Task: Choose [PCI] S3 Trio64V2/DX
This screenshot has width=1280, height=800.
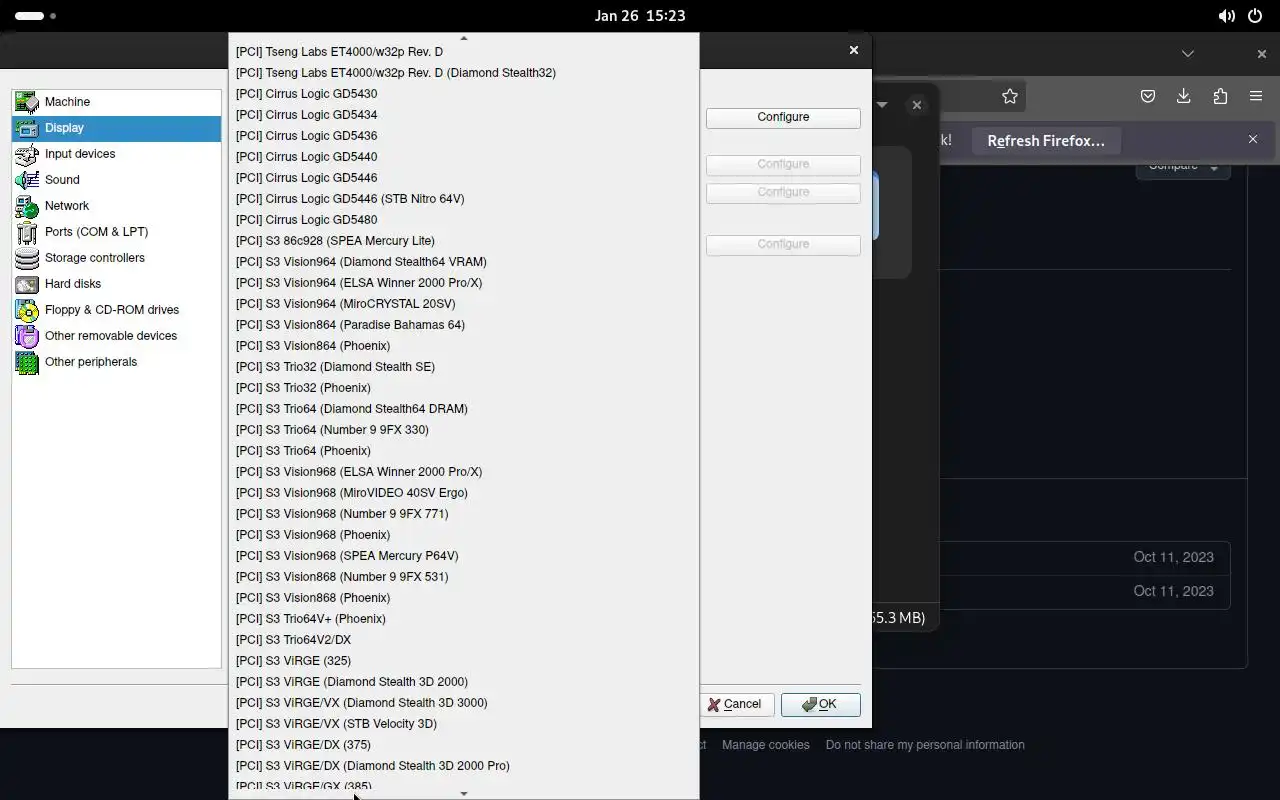Action: pyautogui.click(x=464, y=640)
